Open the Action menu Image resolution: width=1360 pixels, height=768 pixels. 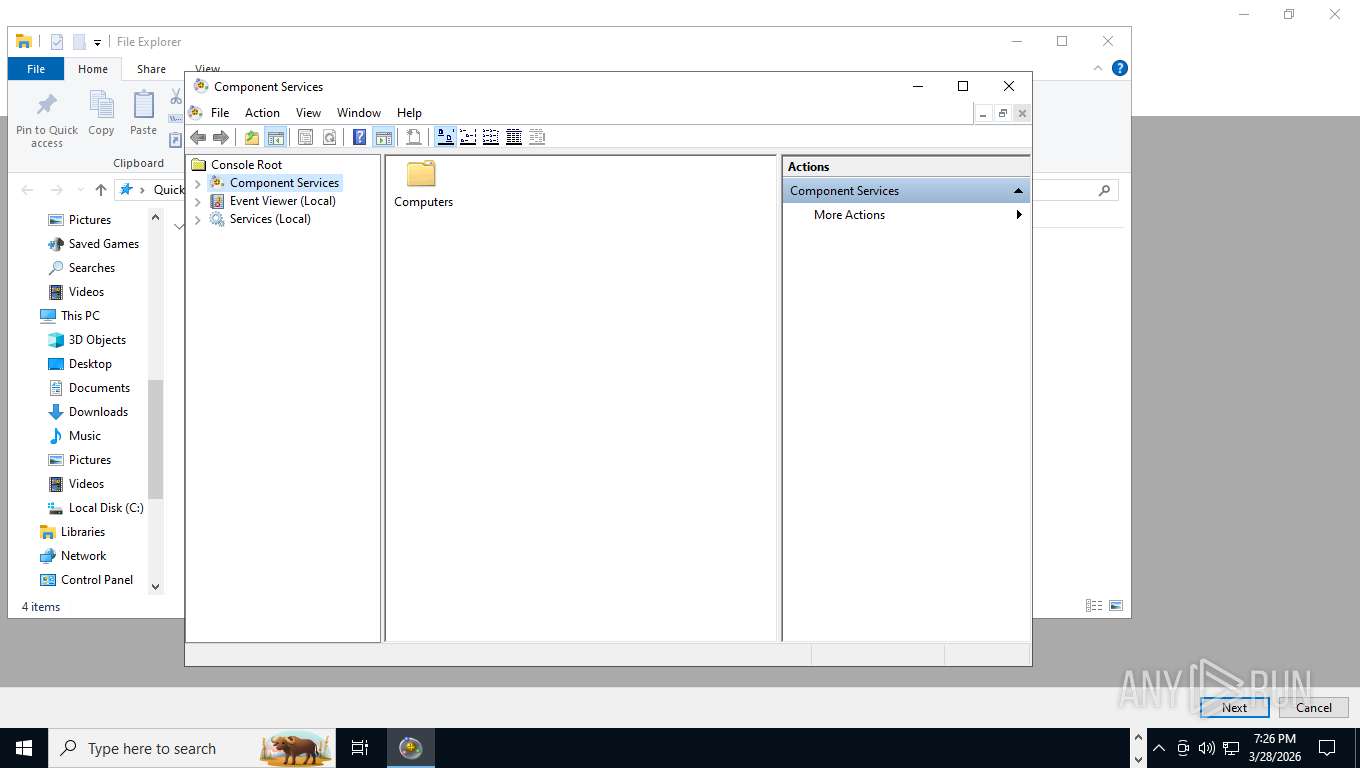coord(262,113)
